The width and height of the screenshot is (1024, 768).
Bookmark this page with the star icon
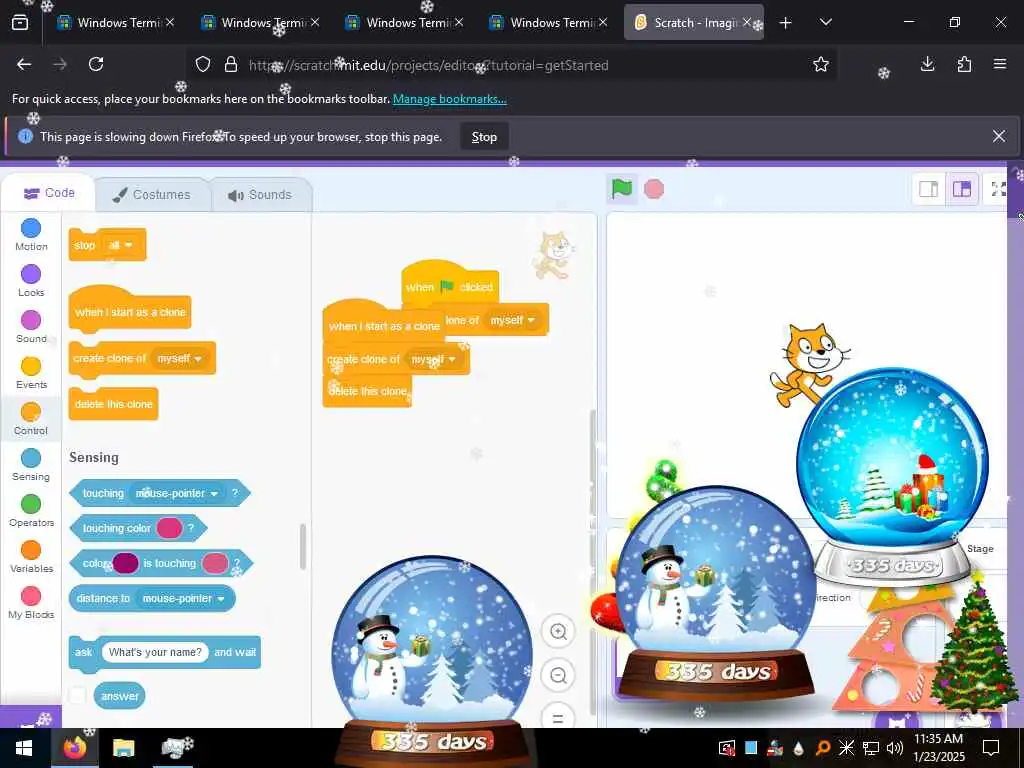pyautogui.click(x=820, y=64)
